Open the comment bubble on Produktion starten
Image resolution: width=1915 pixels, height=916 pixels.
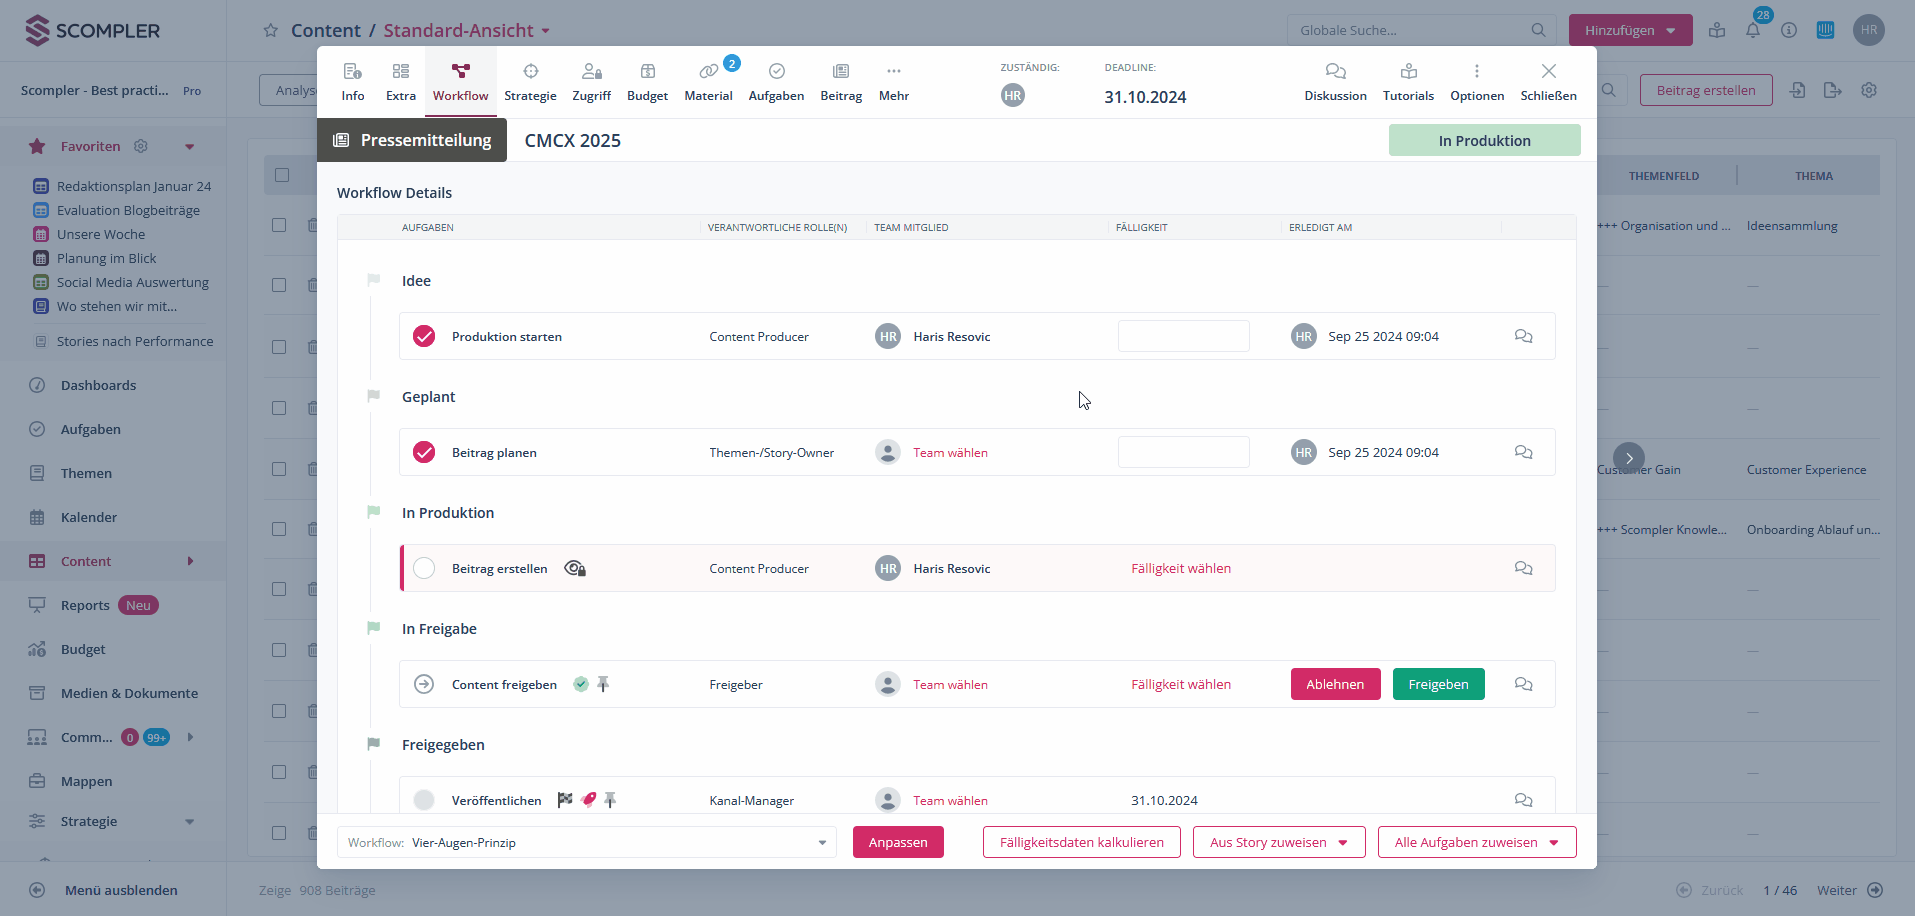1523,336
